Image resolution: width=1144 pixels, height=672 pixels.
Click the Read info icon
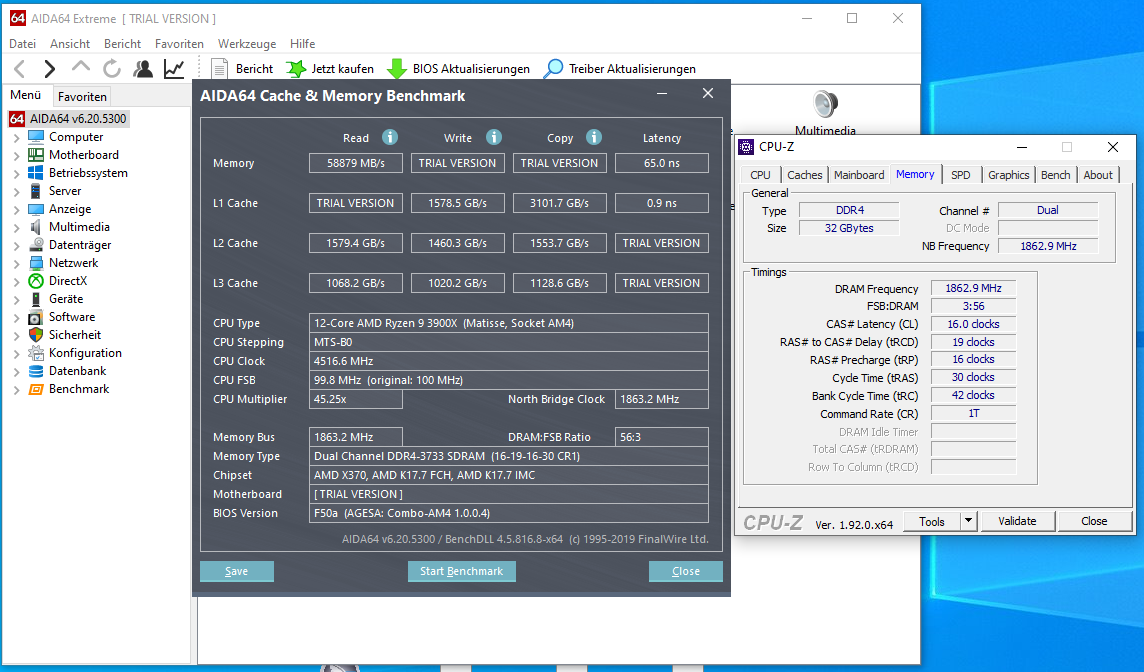click(x=390, y=137)
